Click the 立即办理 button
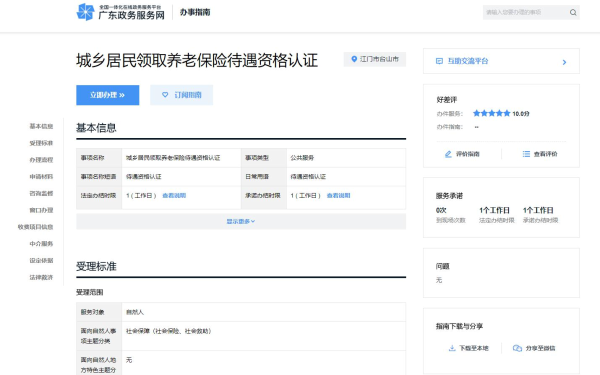The image size is (600, 375). [108, 95]
